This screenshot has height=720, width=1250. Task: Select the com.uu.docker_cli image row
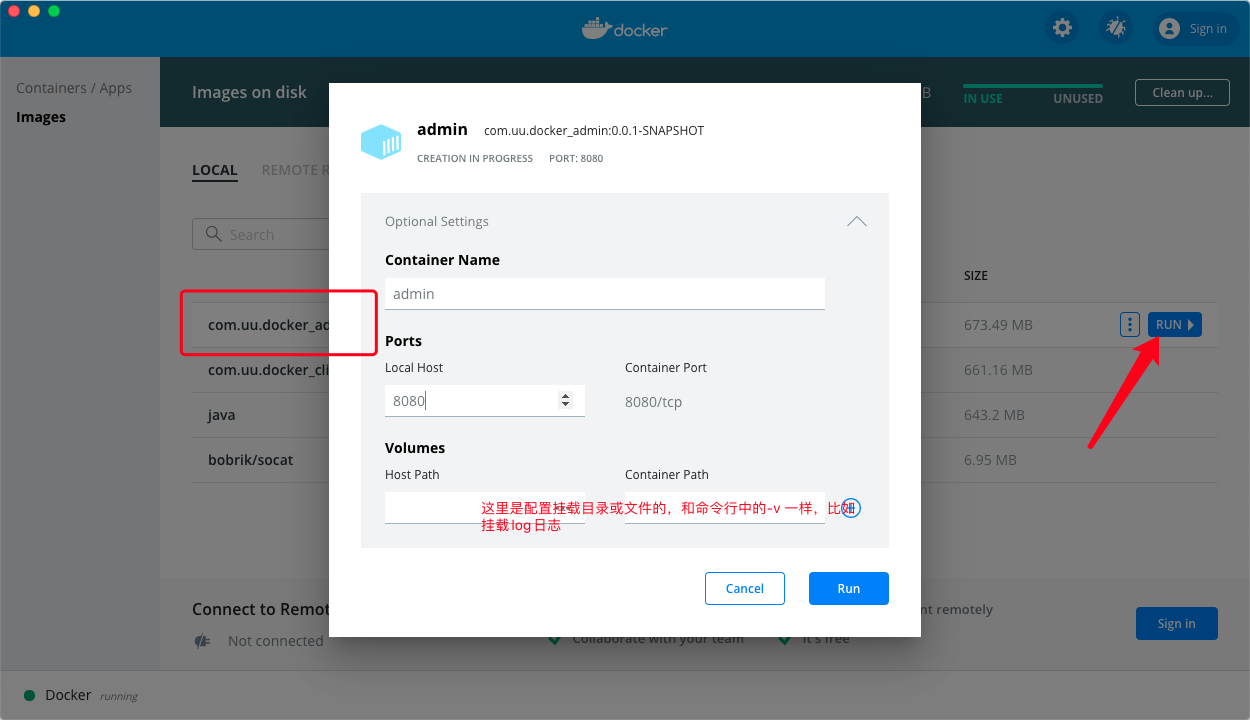704,370
